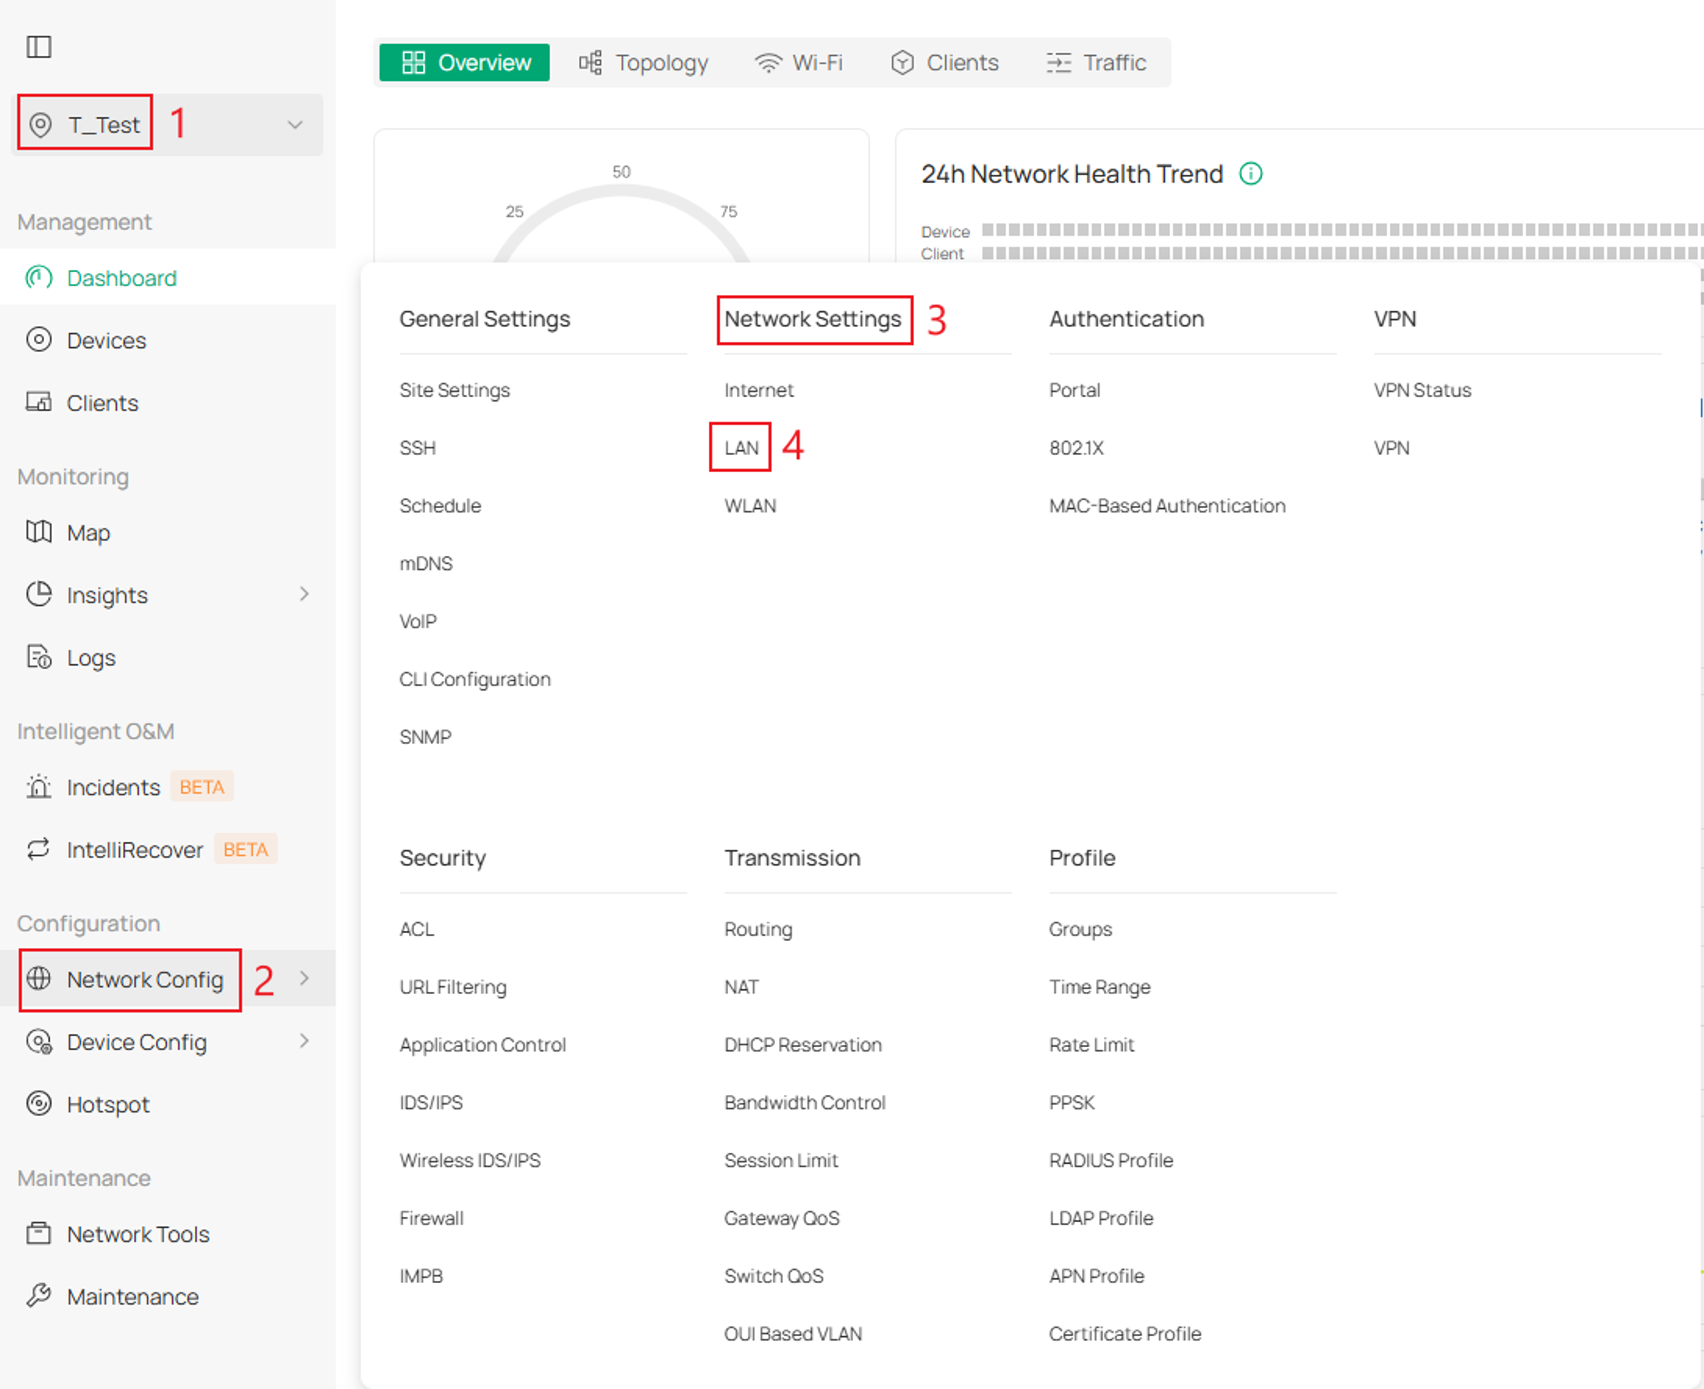The width and height of the screenshot is (1704, 1389).
Task: Open the WLAN settings link
Action: (x=750, y=506)
